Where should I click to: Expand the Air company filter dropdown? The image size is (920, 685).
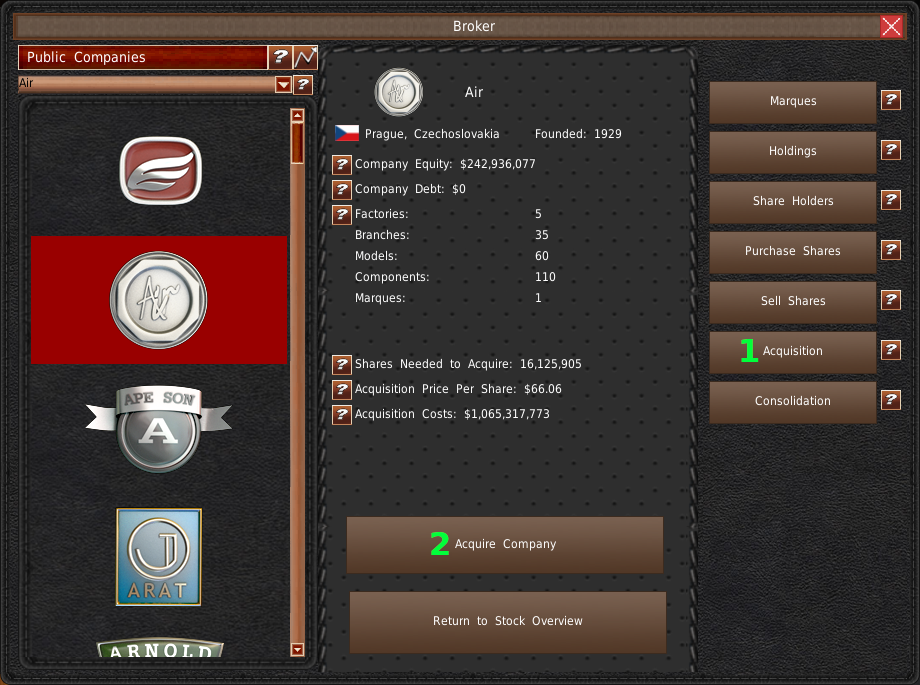[283, 85]
